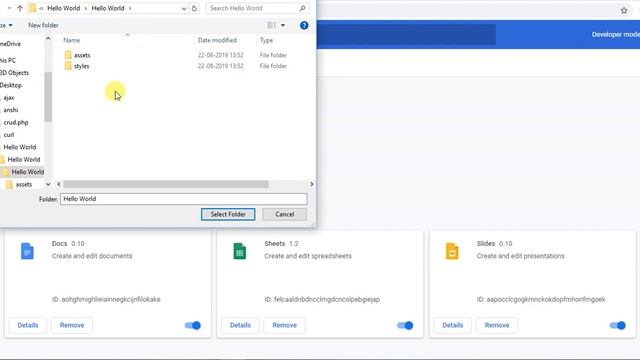Open the help icon in the file dialog
Viewport: 640px width, 360px height.
point(304,25)
